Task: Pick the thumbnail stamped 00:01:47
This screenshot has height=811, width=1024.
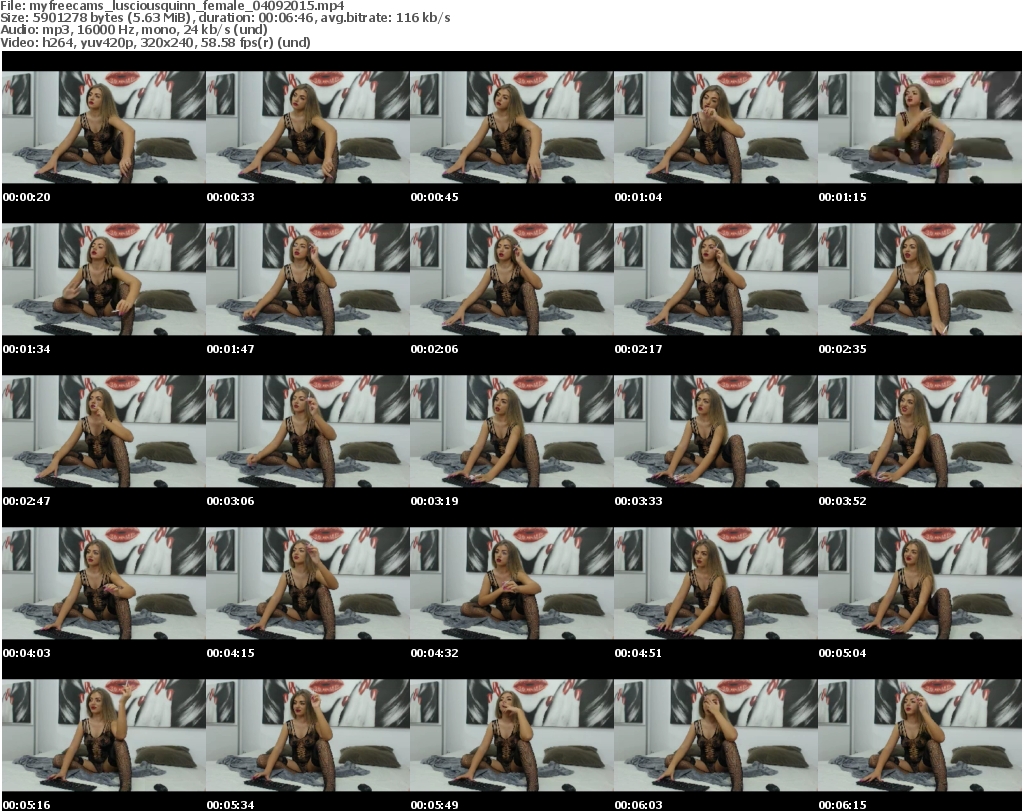Action: [x=308, y=279]
